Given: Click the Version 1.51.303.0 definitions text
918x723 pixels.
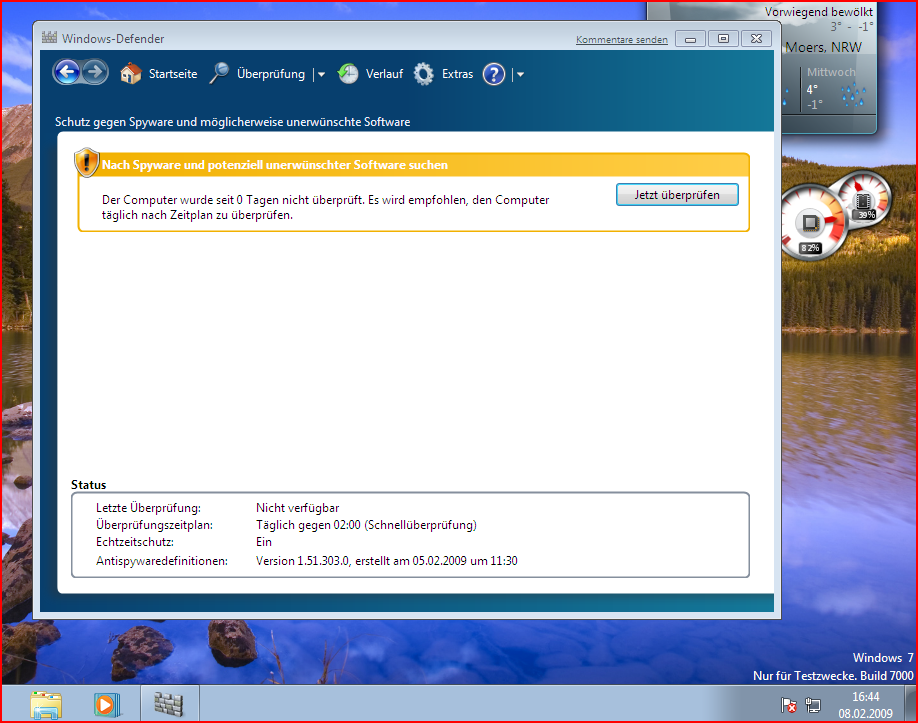Looking at the screenshot, I should click(x=386, y=561).
